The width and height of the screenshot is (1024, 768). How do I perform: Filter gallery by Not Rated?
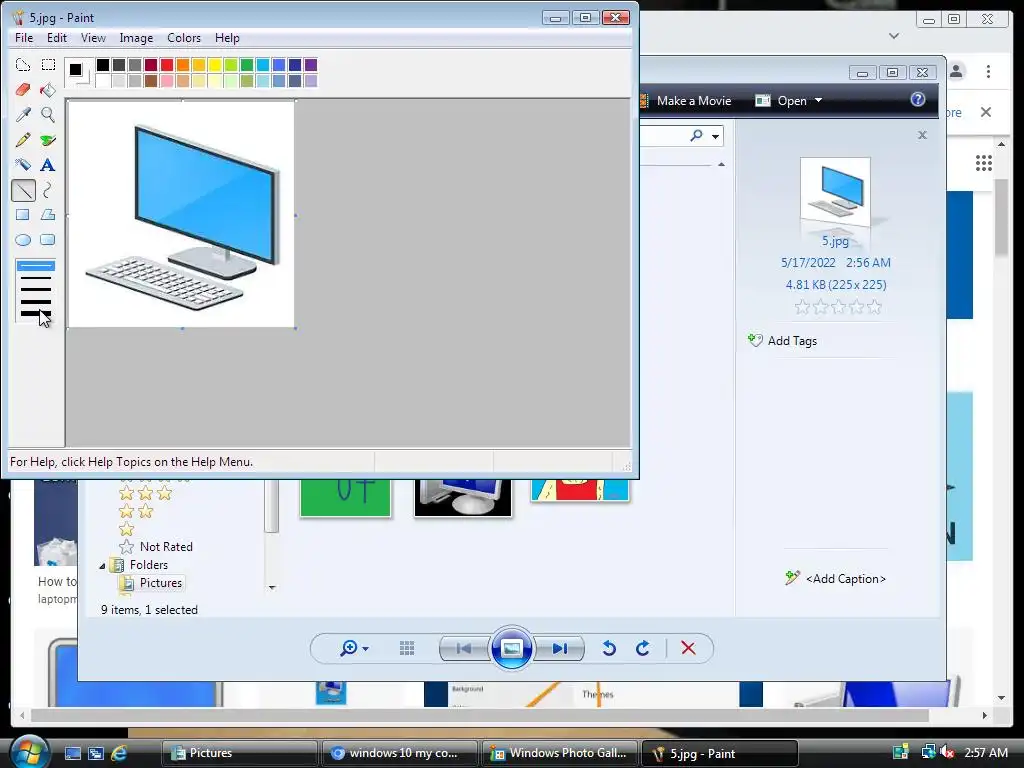click(156, 547)
